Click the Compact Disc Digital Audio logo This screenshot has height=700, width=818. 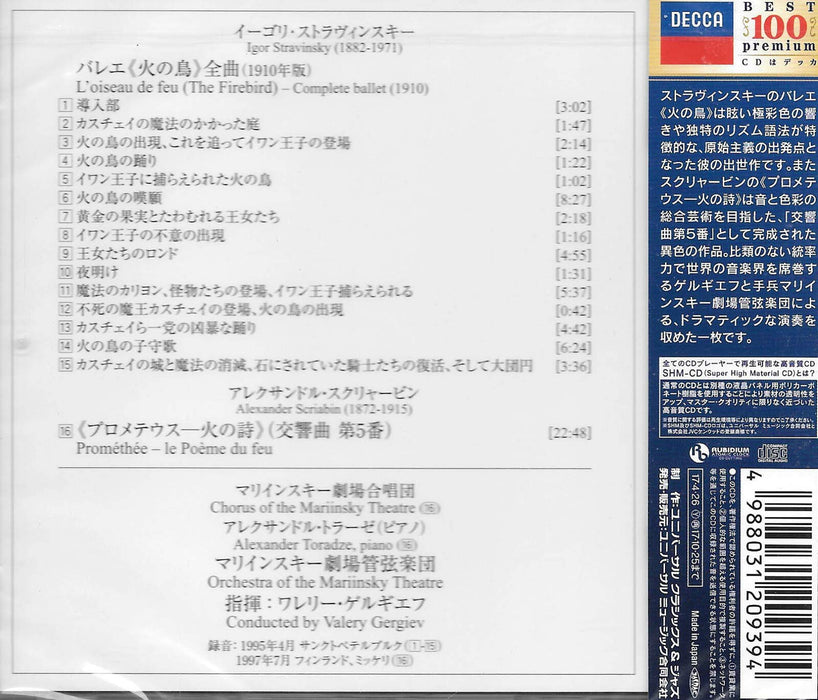[772, 452]
